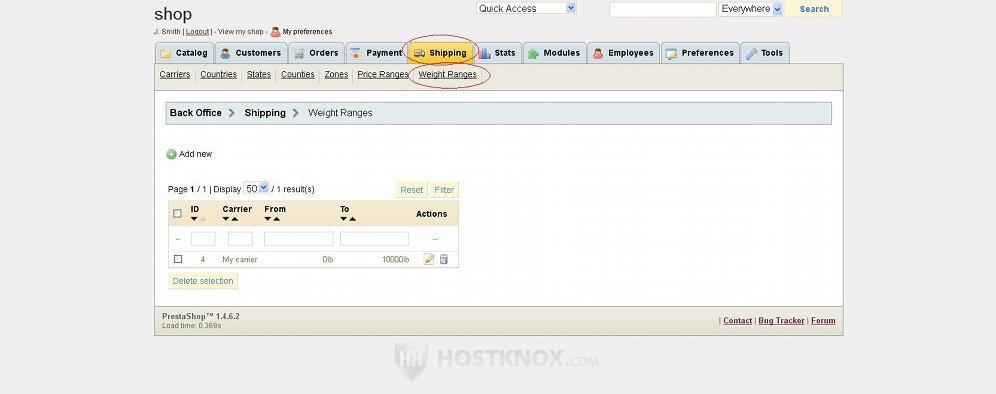Open the Price Ranges submenu link
The width and height of the screenshot is (996, 394).
(x=383, y=74)
